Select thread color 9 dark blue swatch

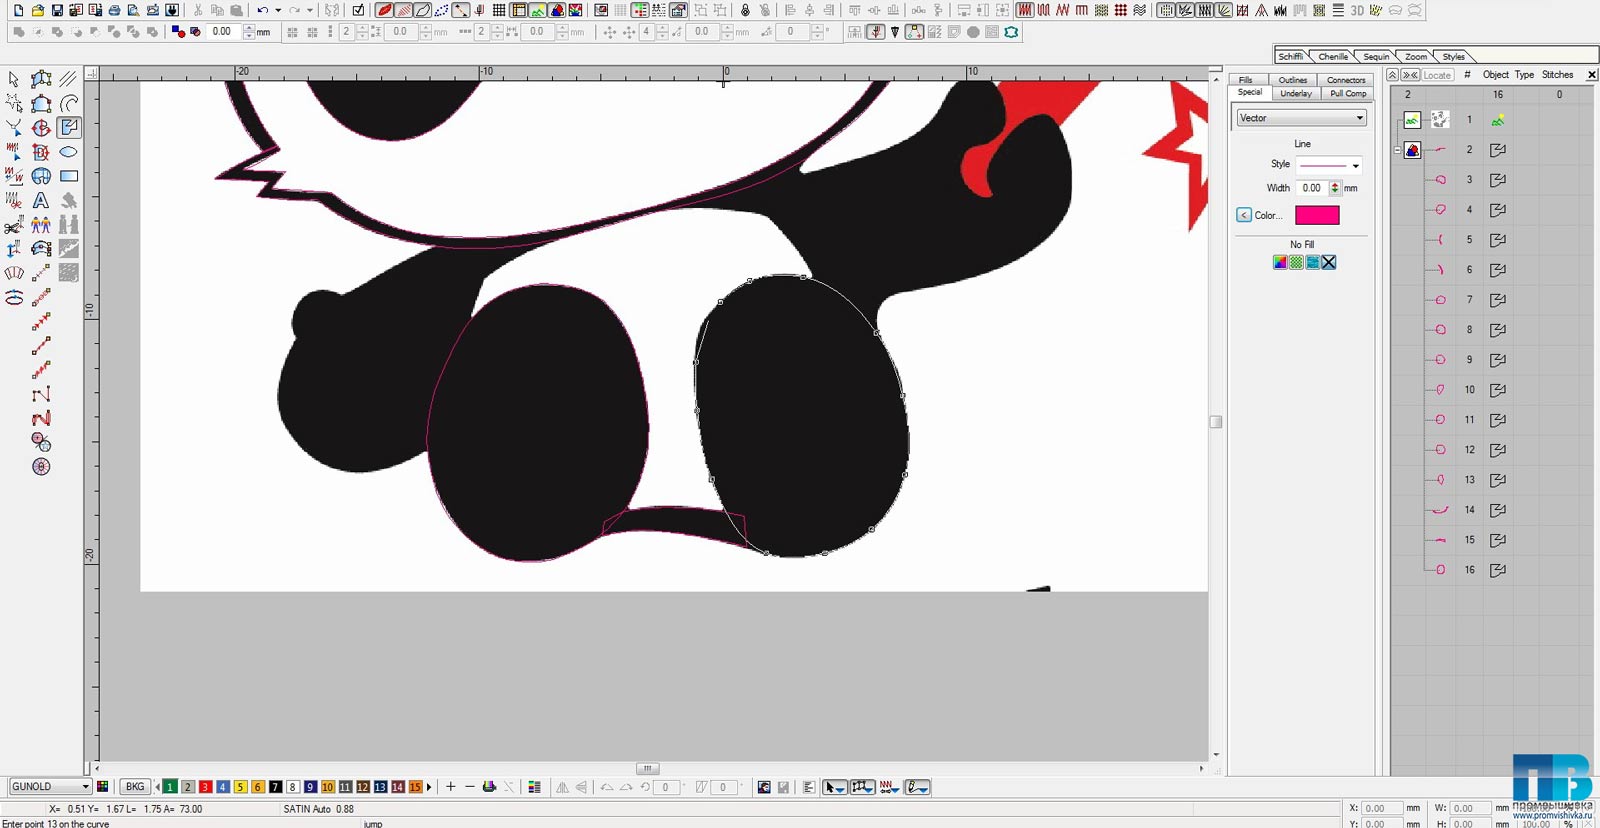pyautogui.click(x=310, y=787)
